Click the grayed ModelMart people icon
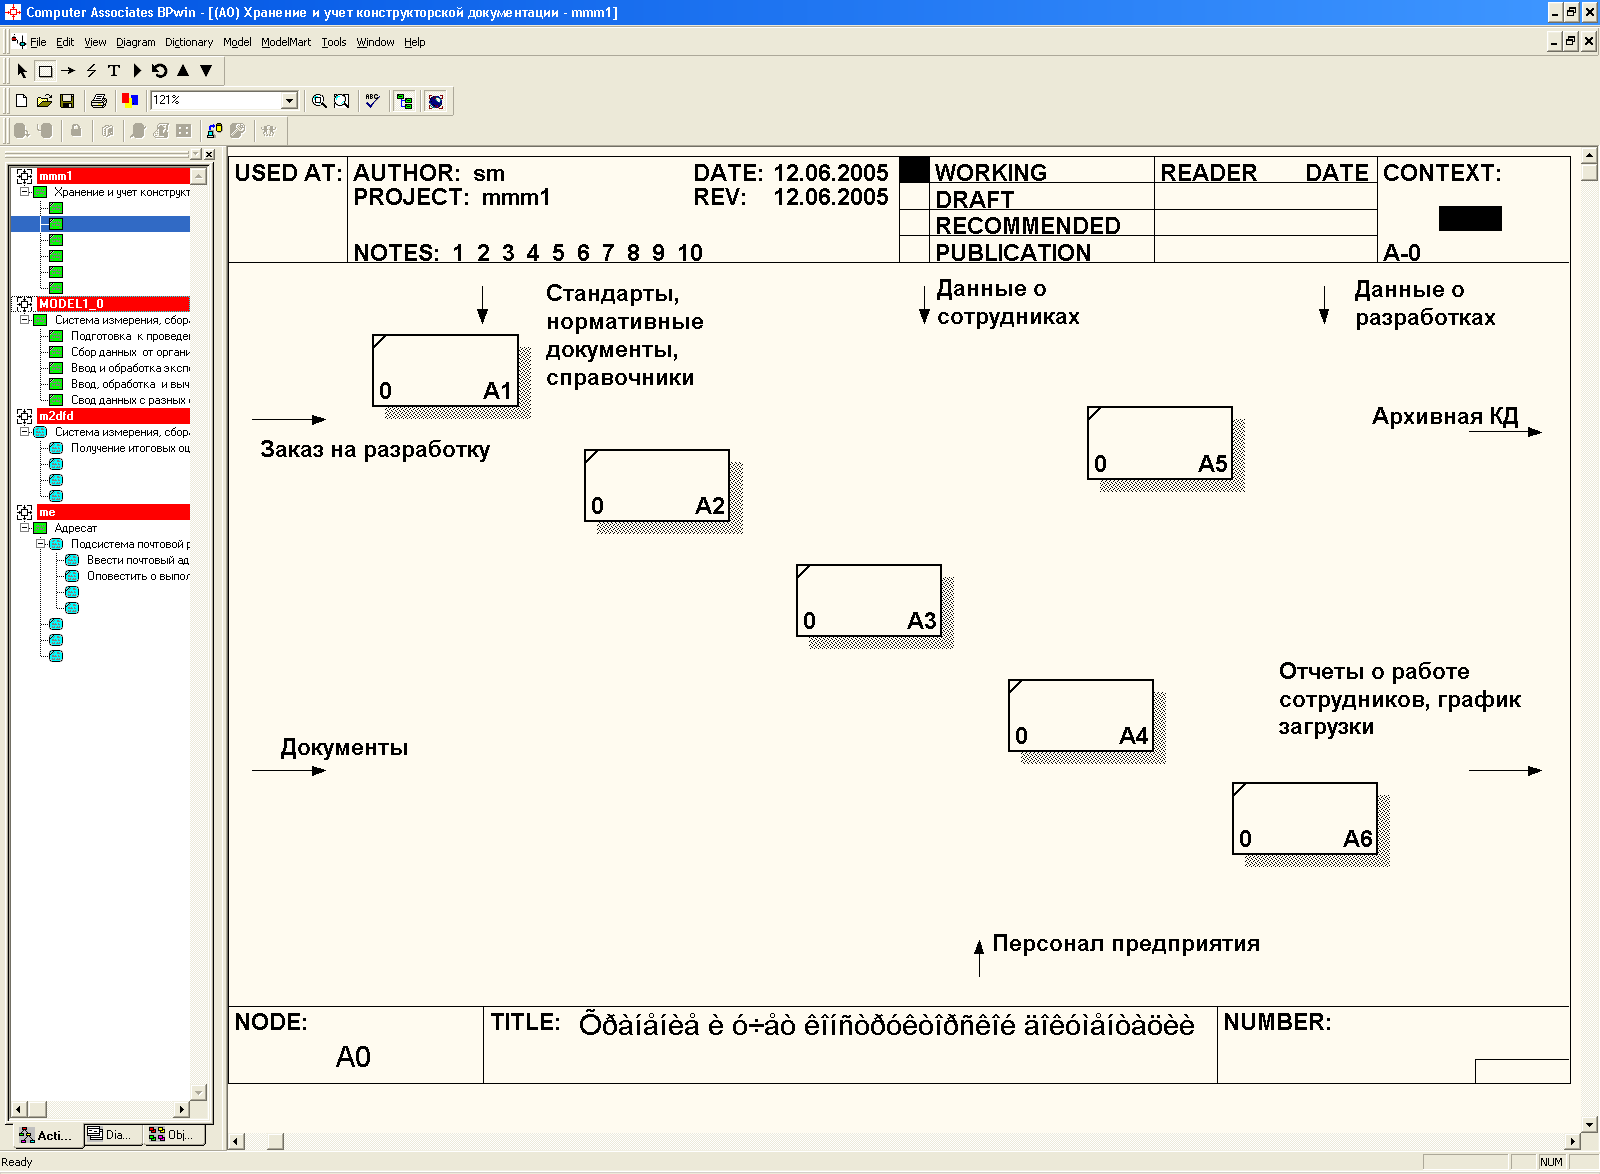This screenshot has height=1174, width=1600. point(268,130)
